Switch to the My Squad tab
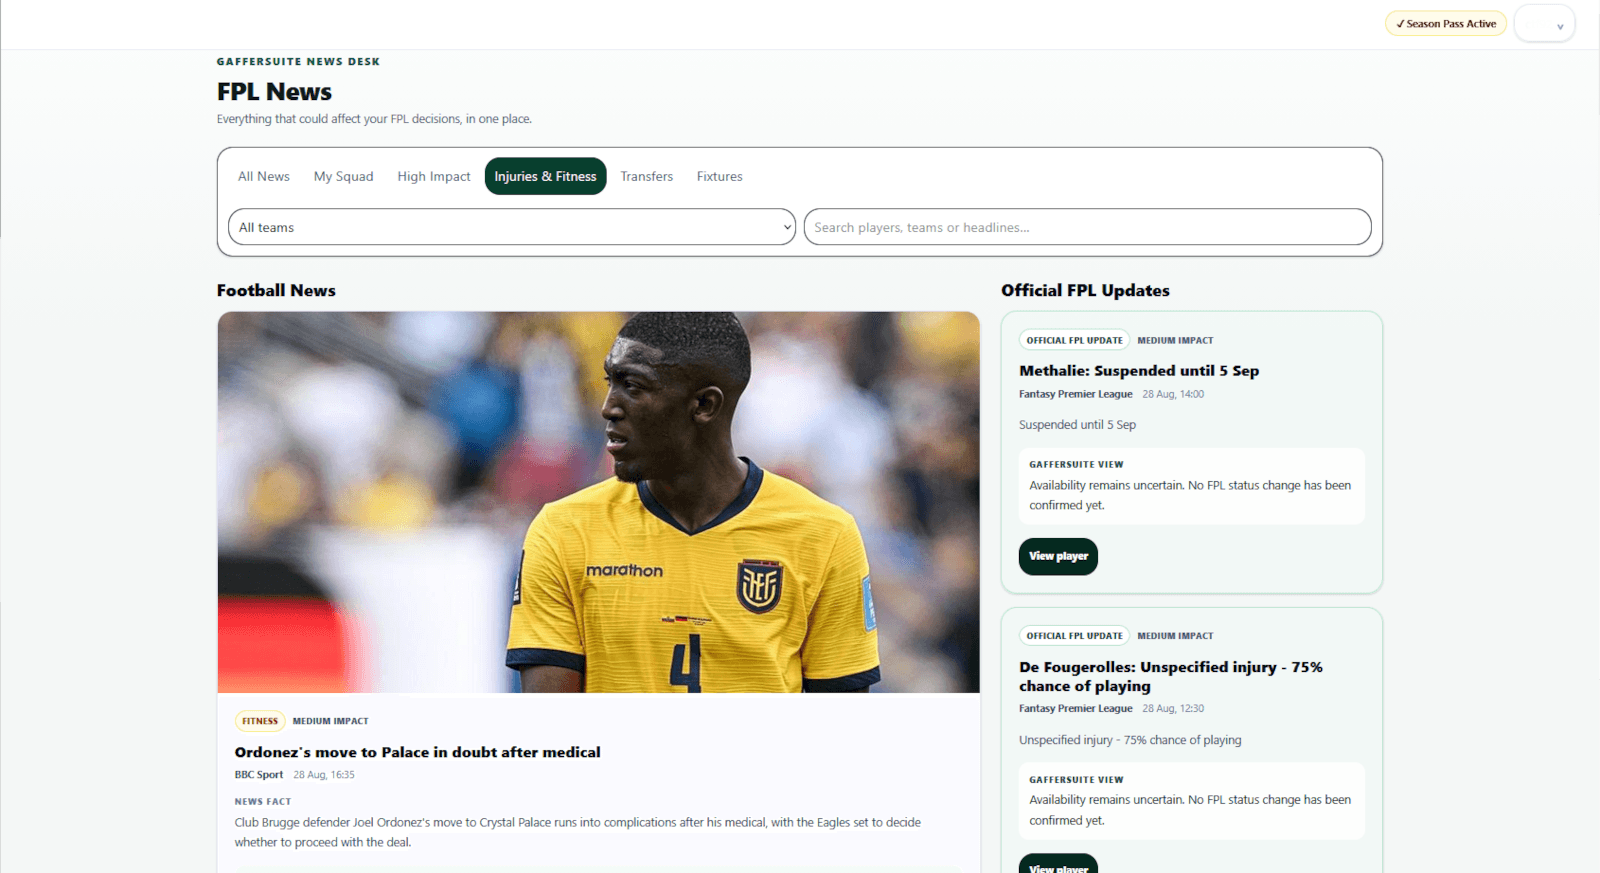 click(343, 176)
